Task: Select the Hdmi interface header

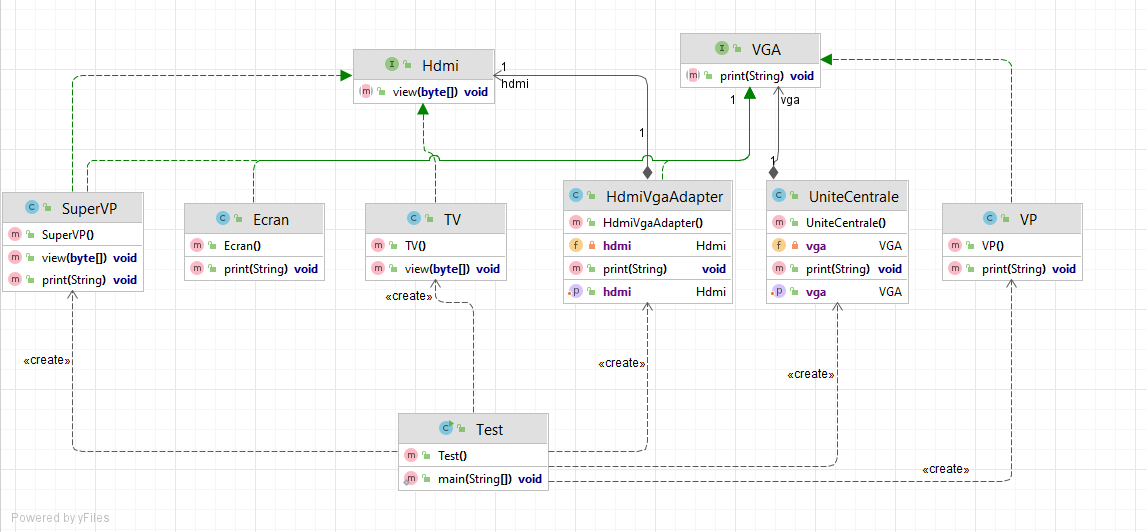Action: point(424,65)
